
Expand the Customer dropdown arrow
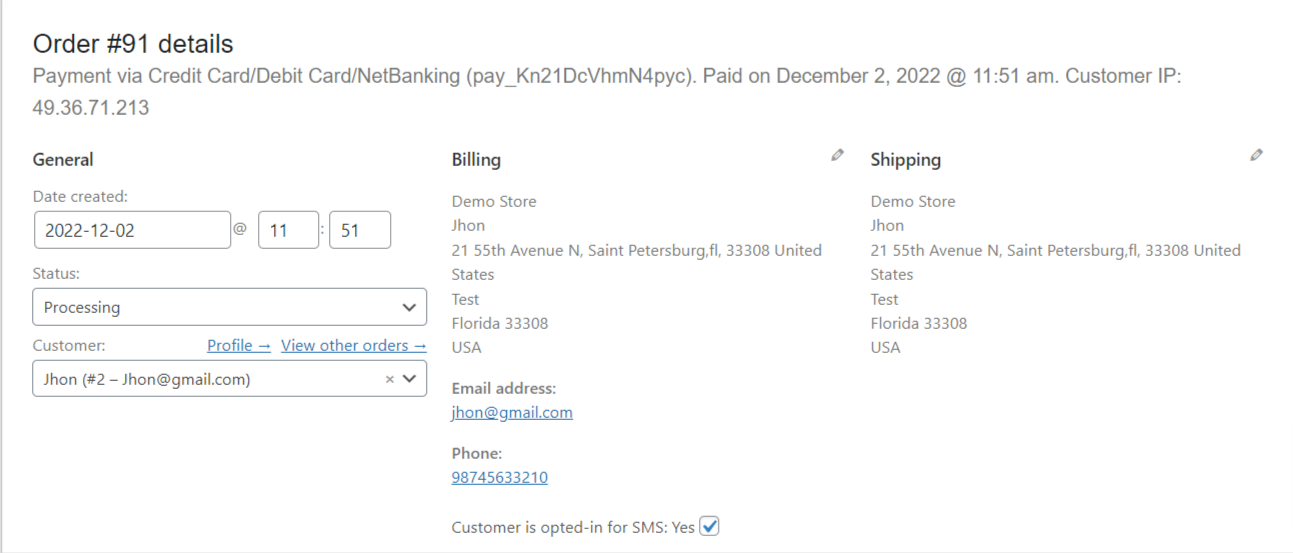pyautogui.click(x=409, y=379)
